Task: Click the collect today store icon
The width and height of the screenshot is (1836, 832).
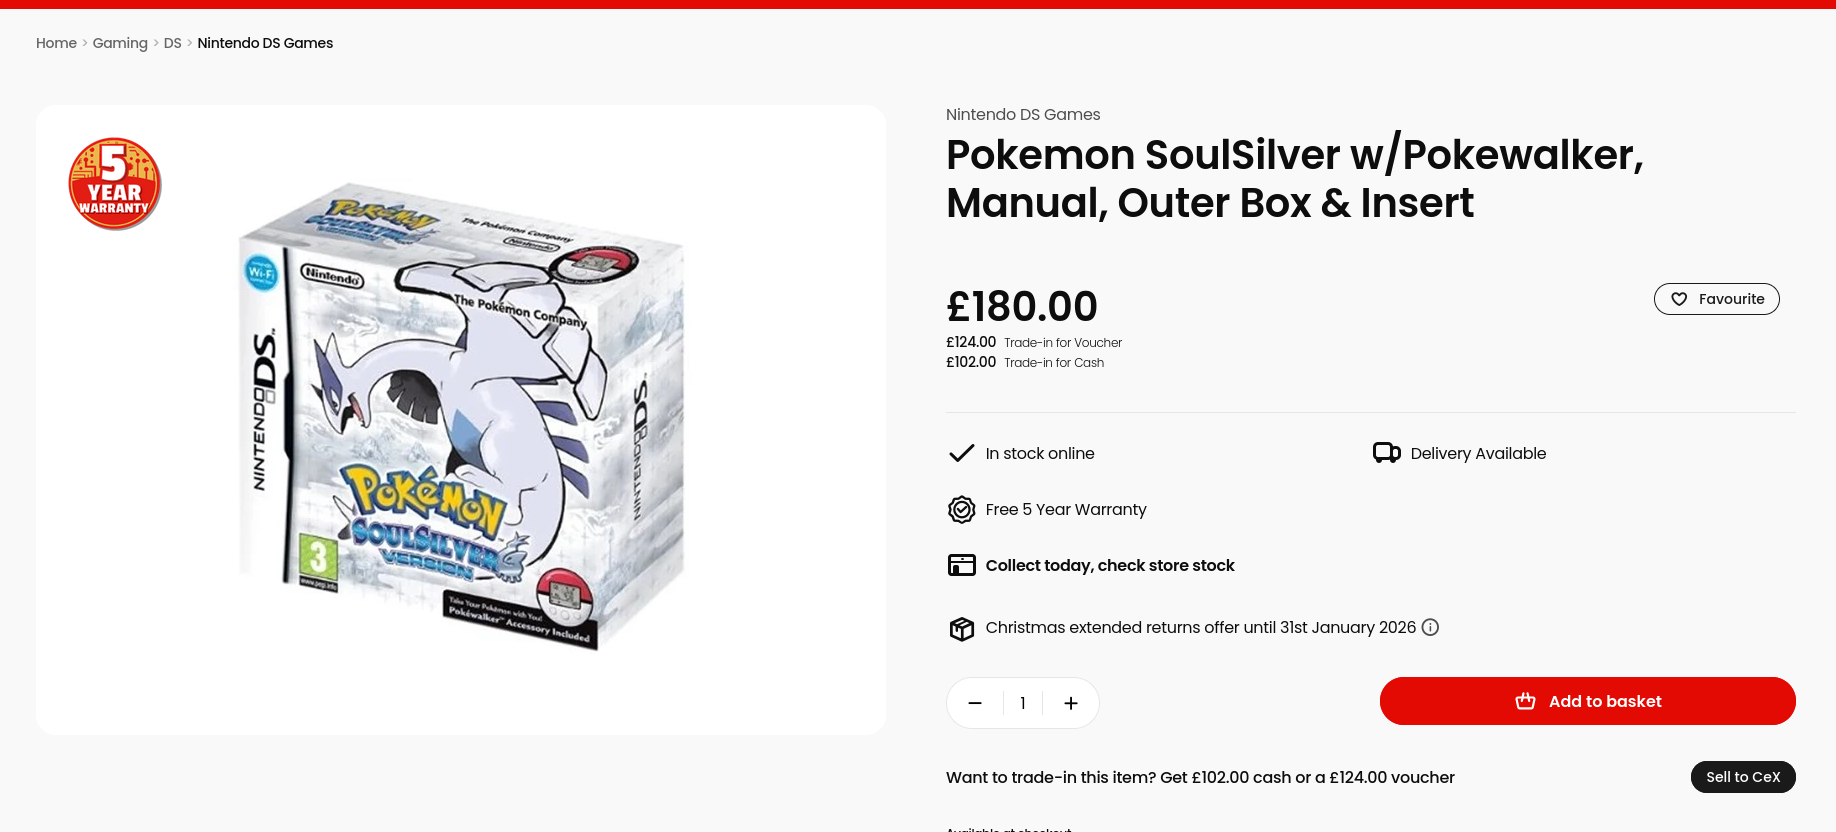Action: point(961,565)
